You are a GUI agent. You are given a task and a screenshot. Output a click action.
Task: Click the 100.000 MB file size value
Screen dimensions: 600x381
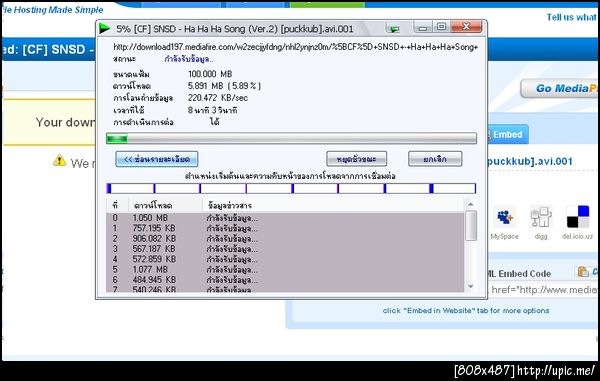pyautogui.click(x=210, y=74)
